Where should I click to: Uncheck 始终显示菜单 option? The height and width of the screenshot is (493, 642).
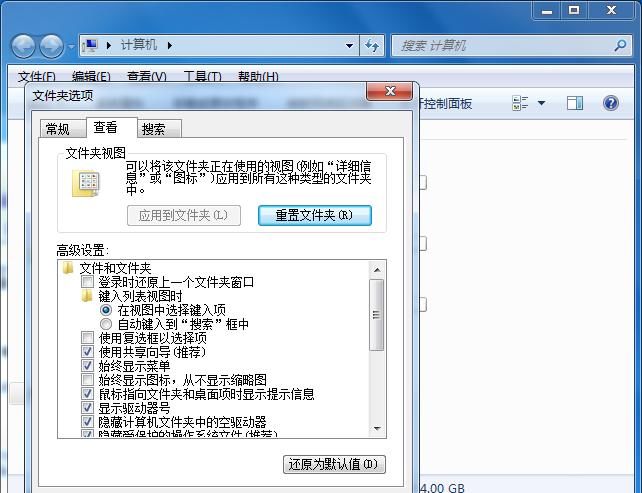click(x=89, y=367)
